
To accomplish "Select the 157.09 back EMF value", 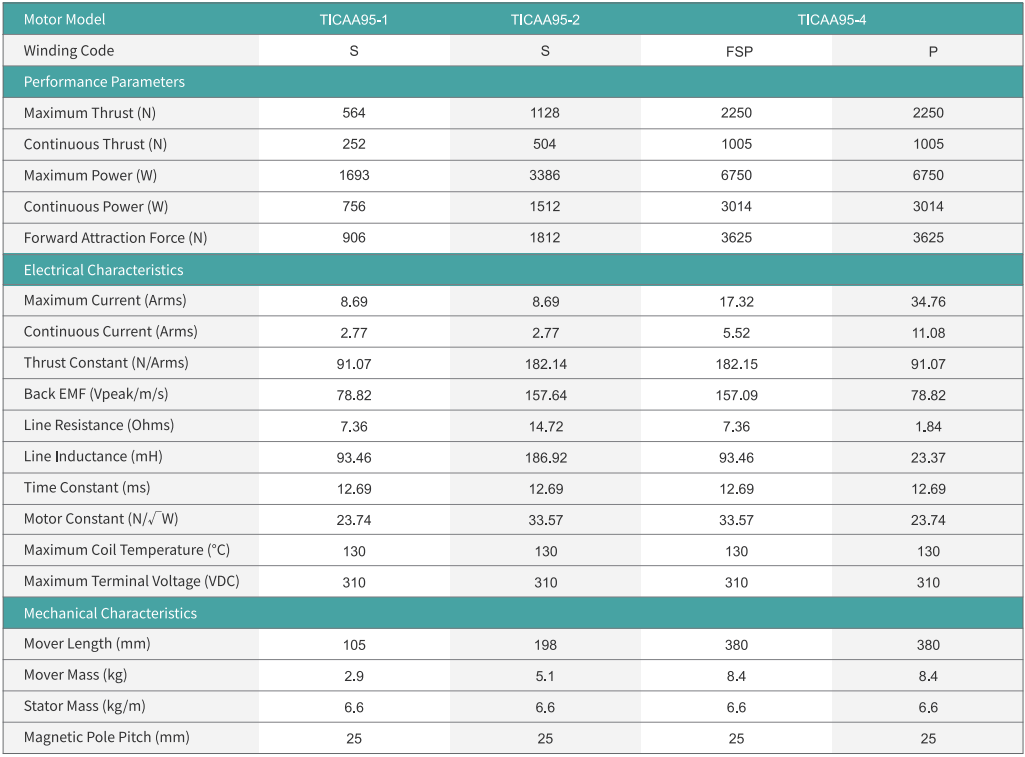I will 736,395.
